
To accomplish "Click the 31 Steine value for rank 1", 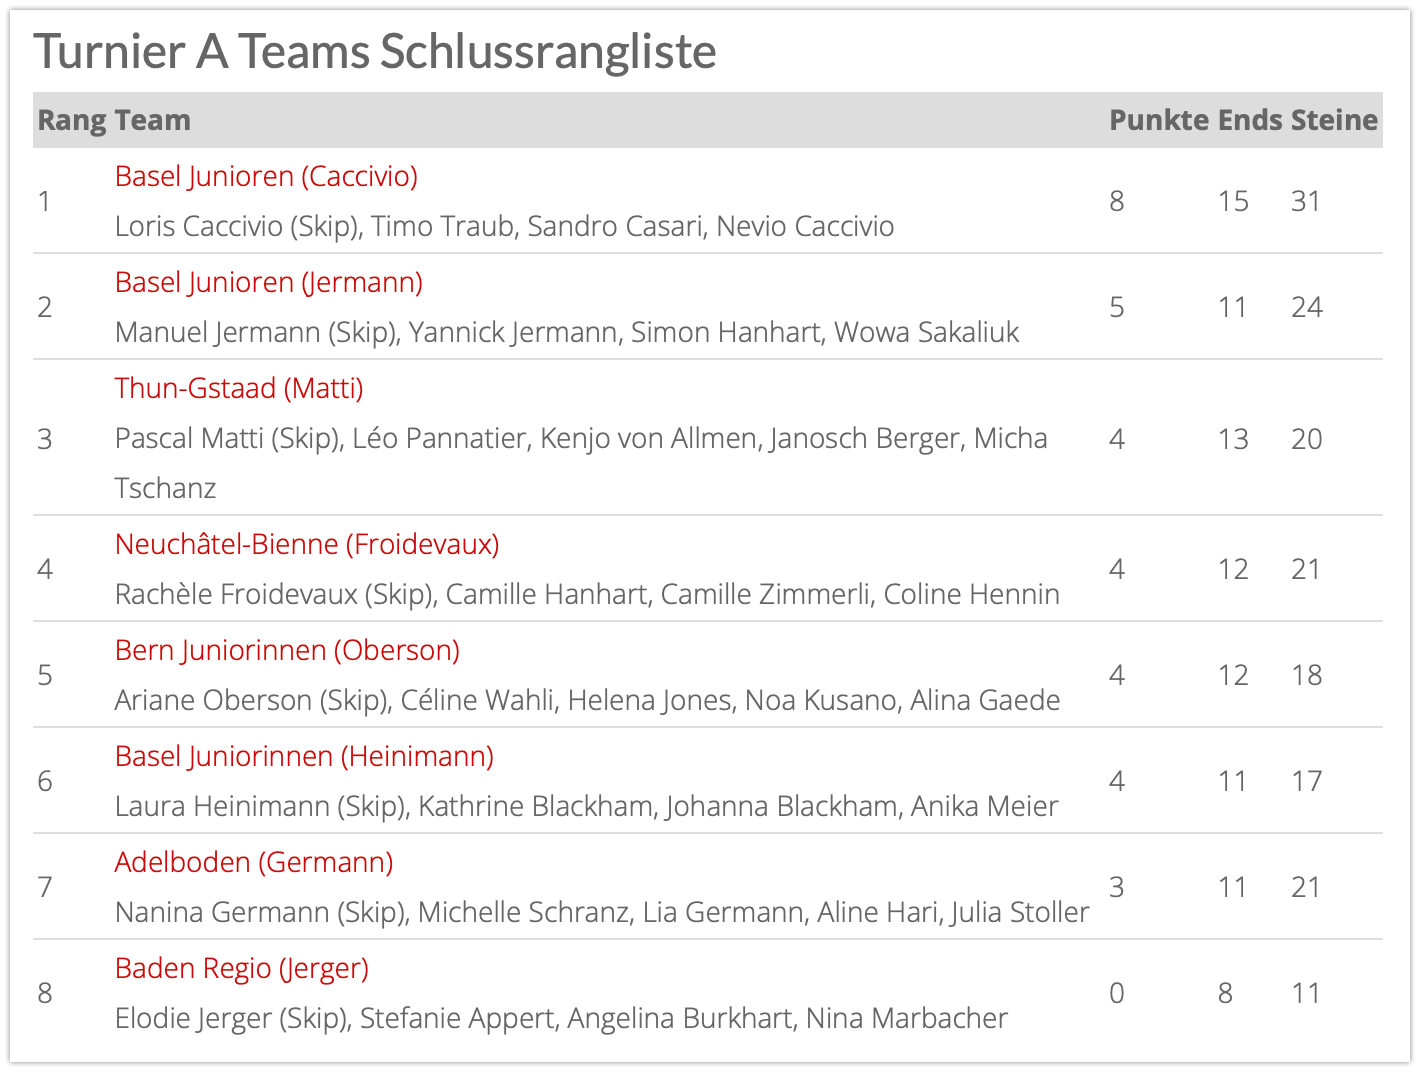I will pyautogui.click(x=1306, y=201).
